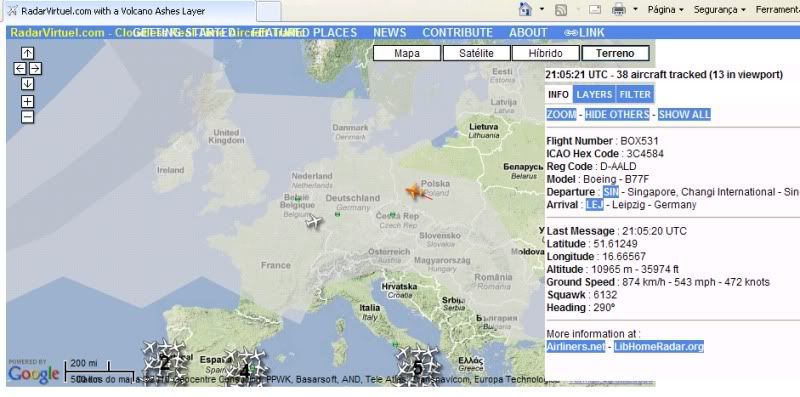This screenshot has height=397, width=800.
Task: Select the white aircraft near Belgium
Action: (x=314, y=222)
